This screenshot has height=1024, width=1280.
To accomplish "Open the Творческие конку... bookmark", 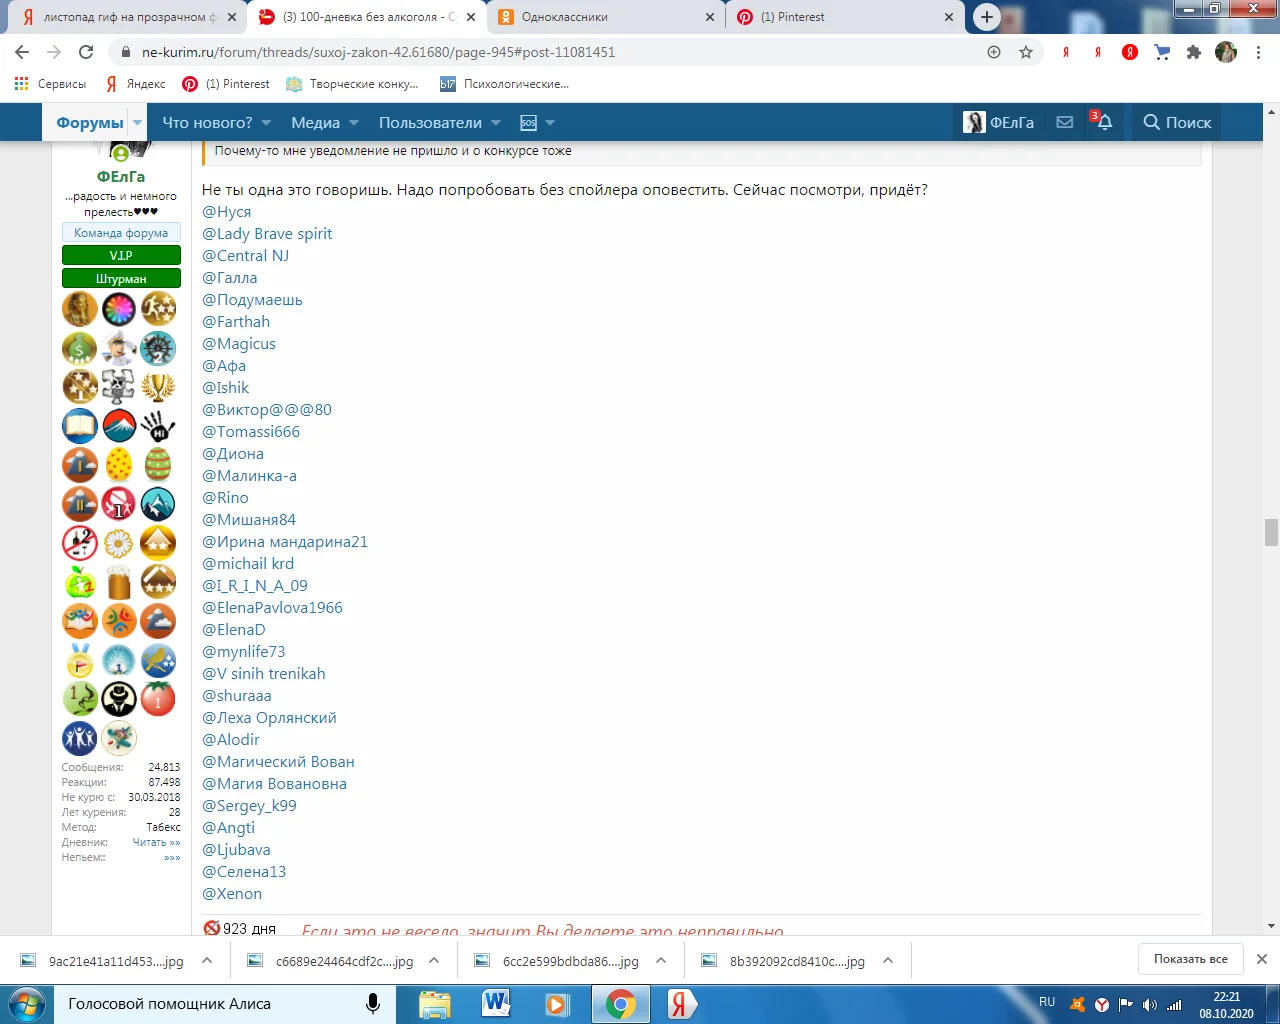I will click(352, 84).
